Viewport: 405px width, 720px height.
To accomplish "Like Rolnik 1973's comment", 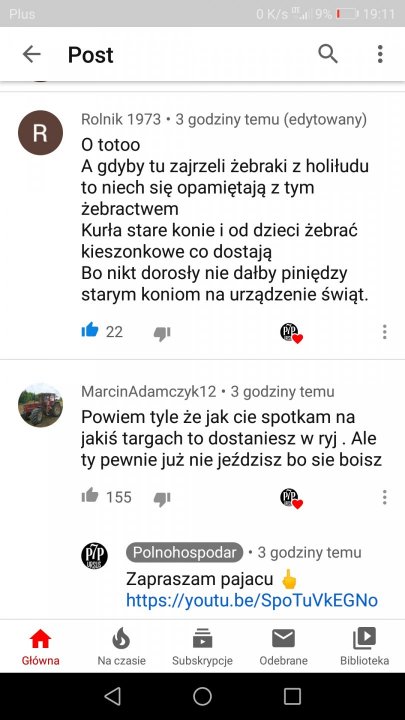I will pos(90,330).
